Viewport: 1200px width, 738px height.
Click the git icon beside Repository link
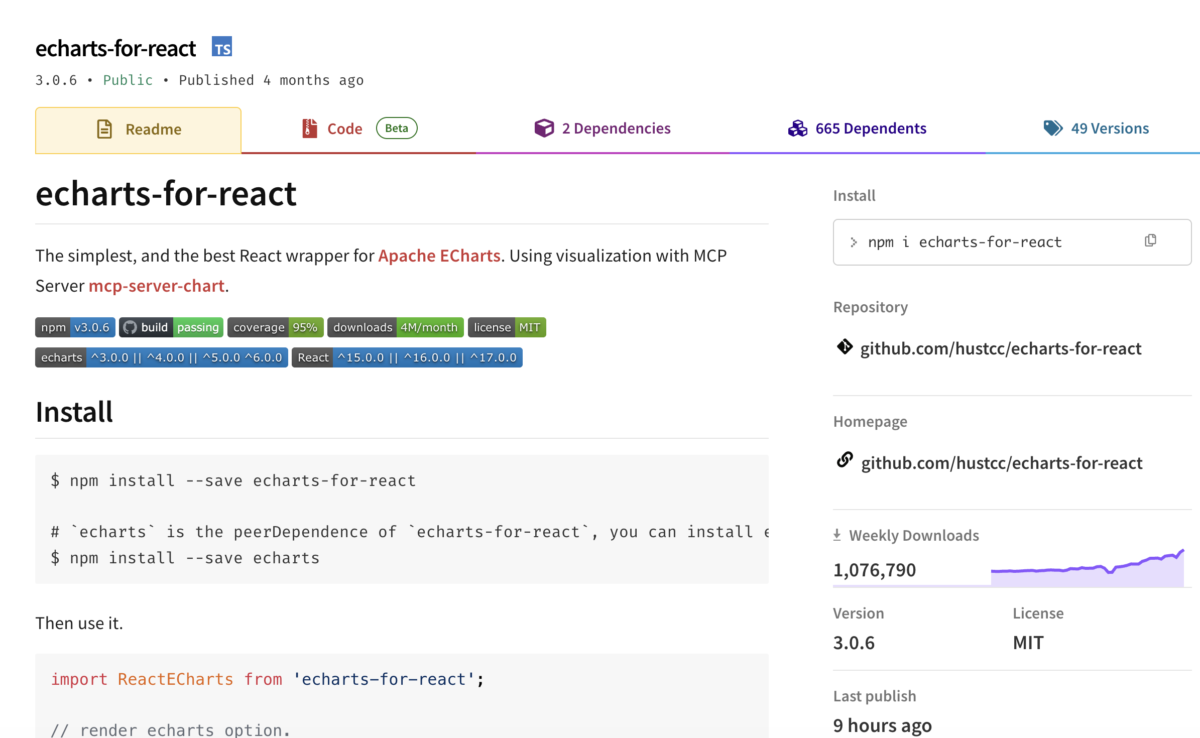tap(844, 347)
